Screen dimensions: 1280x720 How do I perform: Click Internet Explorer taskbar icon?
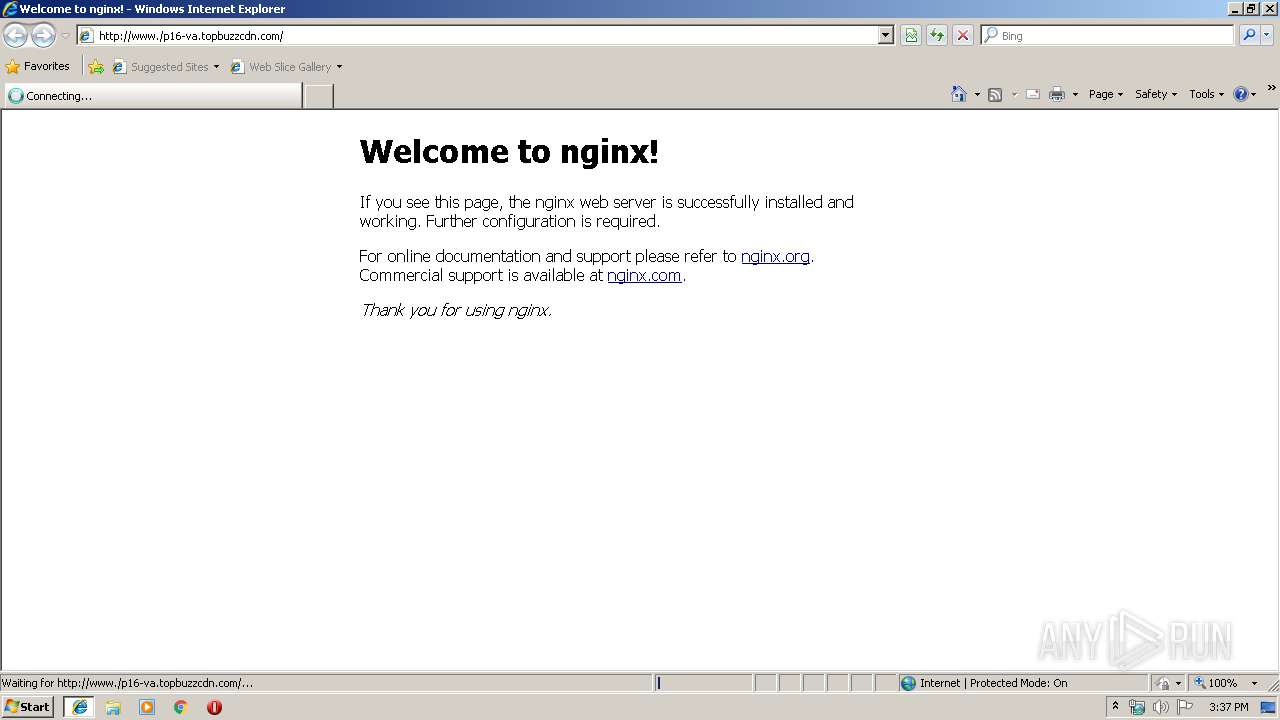point(80,707)
